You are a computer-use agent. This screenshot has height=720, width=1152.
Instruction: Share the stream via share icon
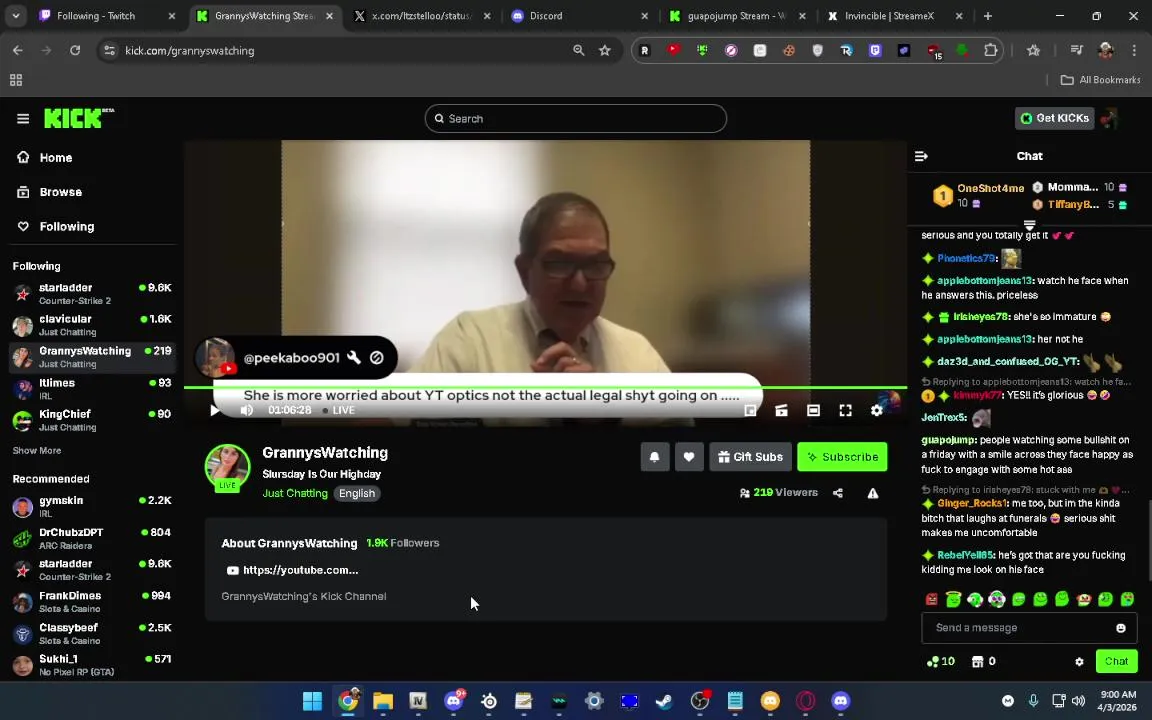(838, 493)
